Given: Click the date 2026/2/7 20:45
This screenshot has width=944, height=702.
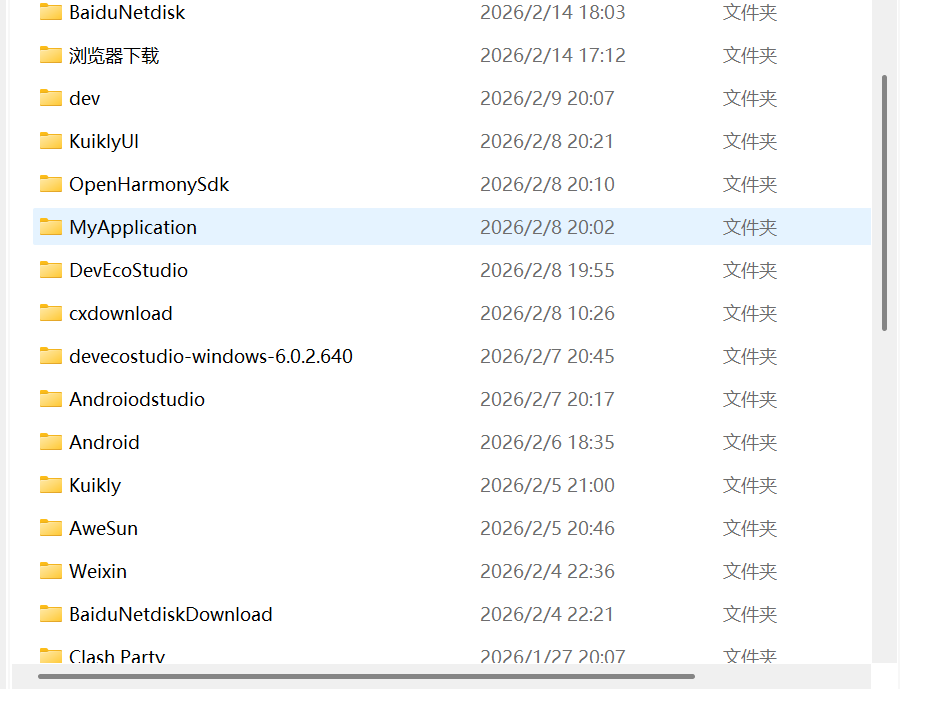Looking at the screenshot, I should 547,356.
